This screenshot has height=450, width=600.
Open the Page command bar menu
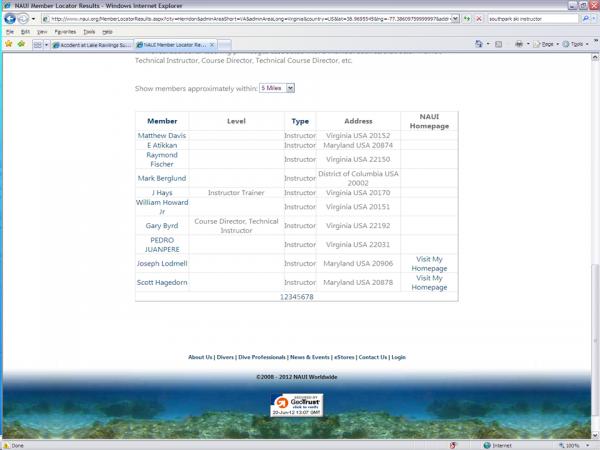coord(546,44)
